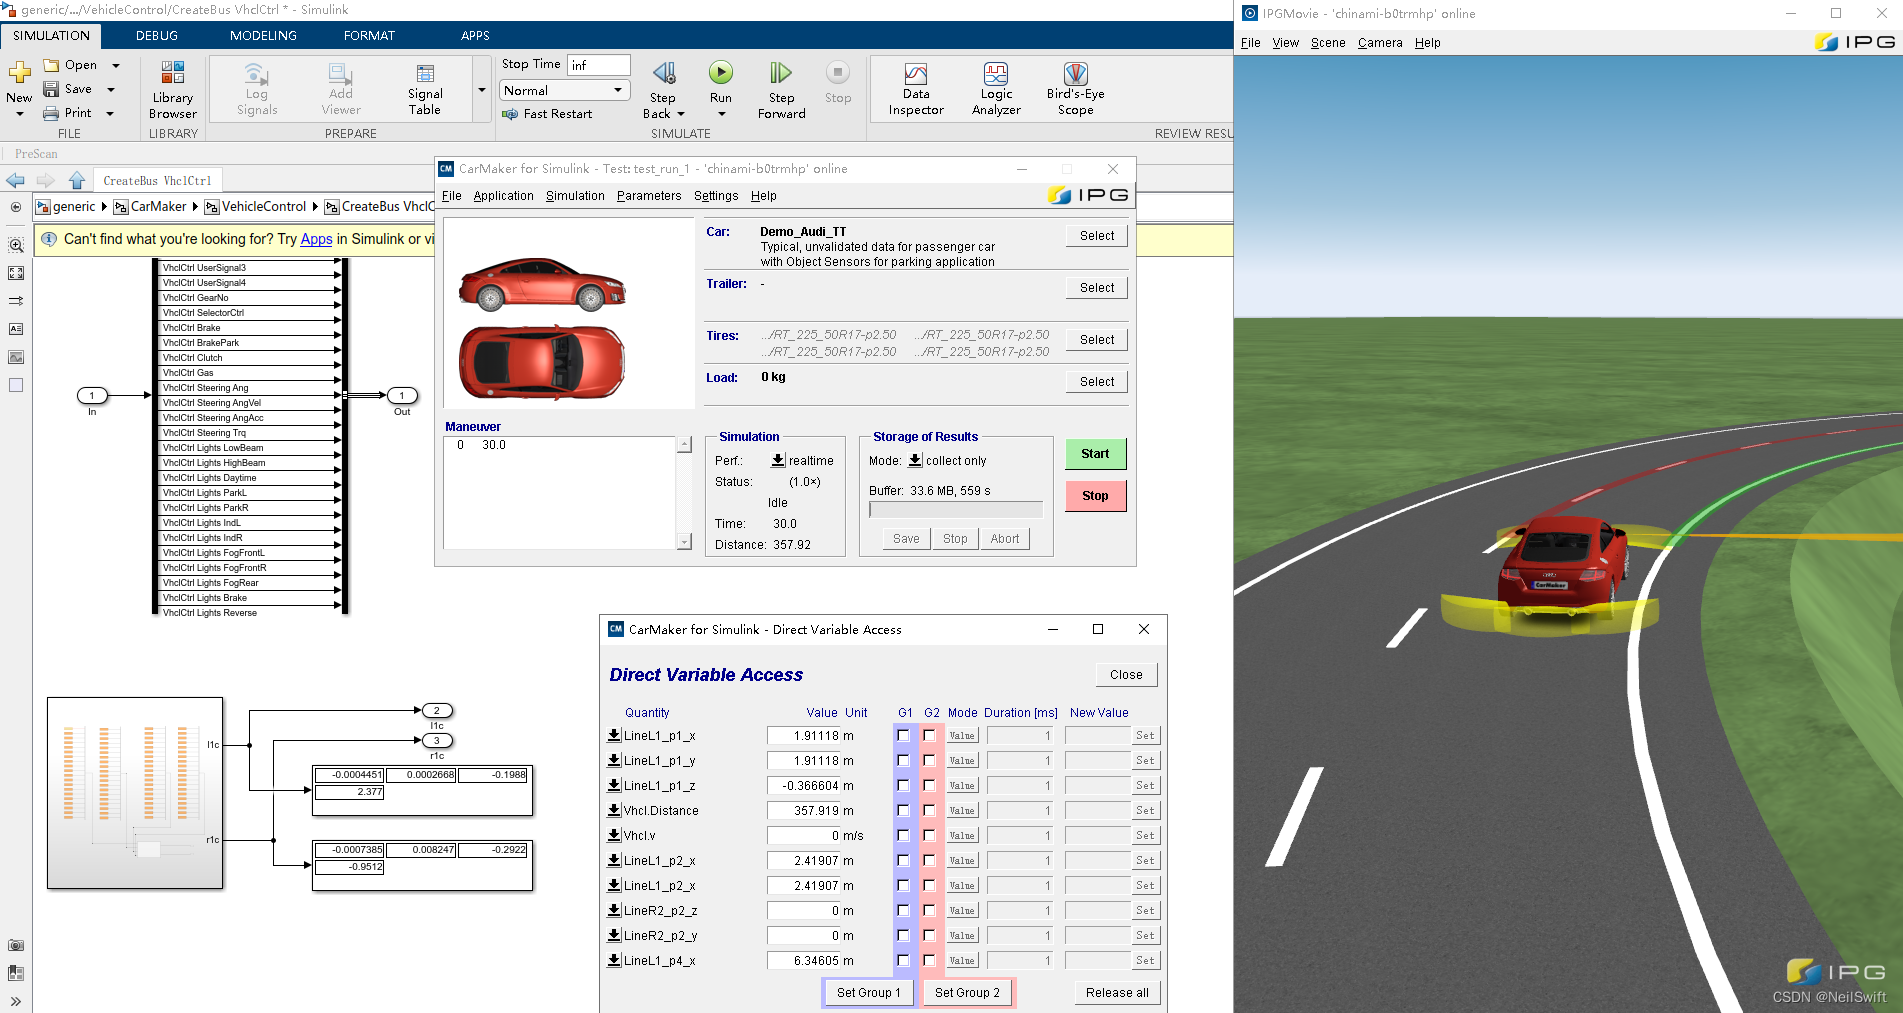Tick G2 checkbox for LineR2_p2_y
1903x1013 pixels.
click(x=929, y=935)
